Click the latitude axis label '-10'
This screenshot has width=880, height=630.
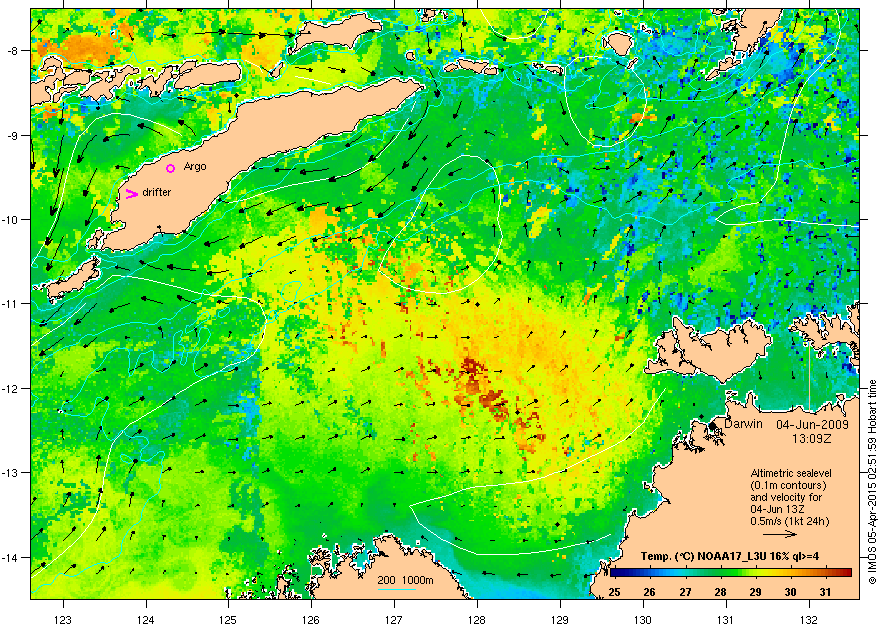click(x=10, y=219)
